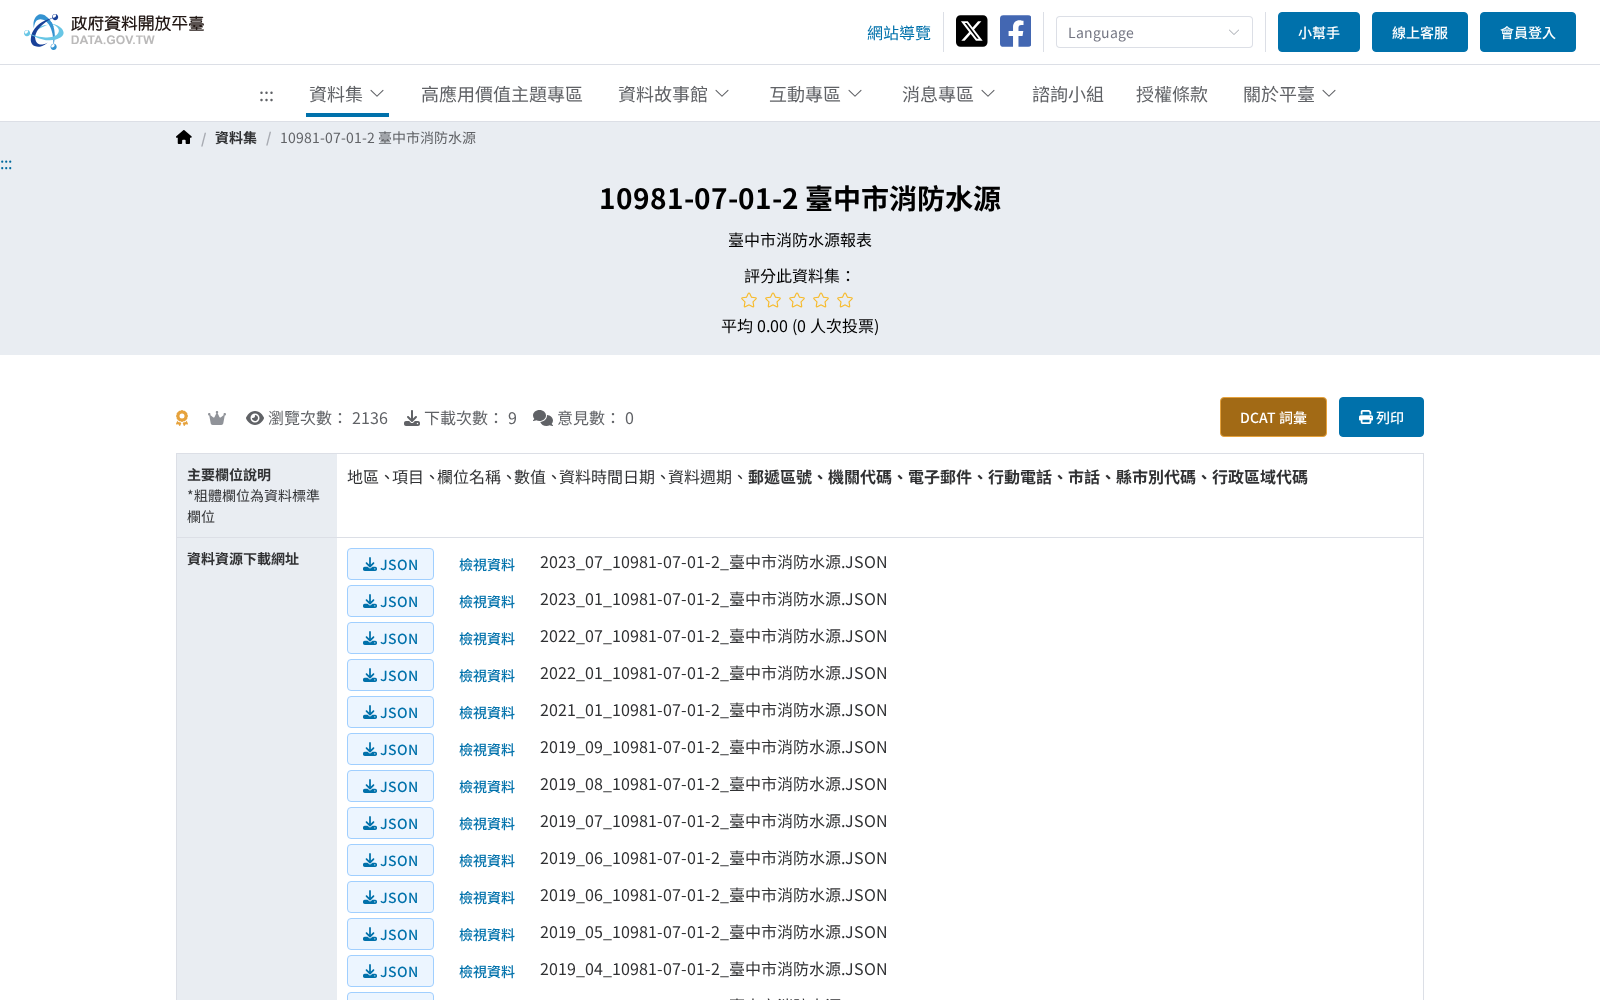This screenshot has width=1600, height=1000.
Task: Download 2021_01 JSON file
Action: (390, 712)
